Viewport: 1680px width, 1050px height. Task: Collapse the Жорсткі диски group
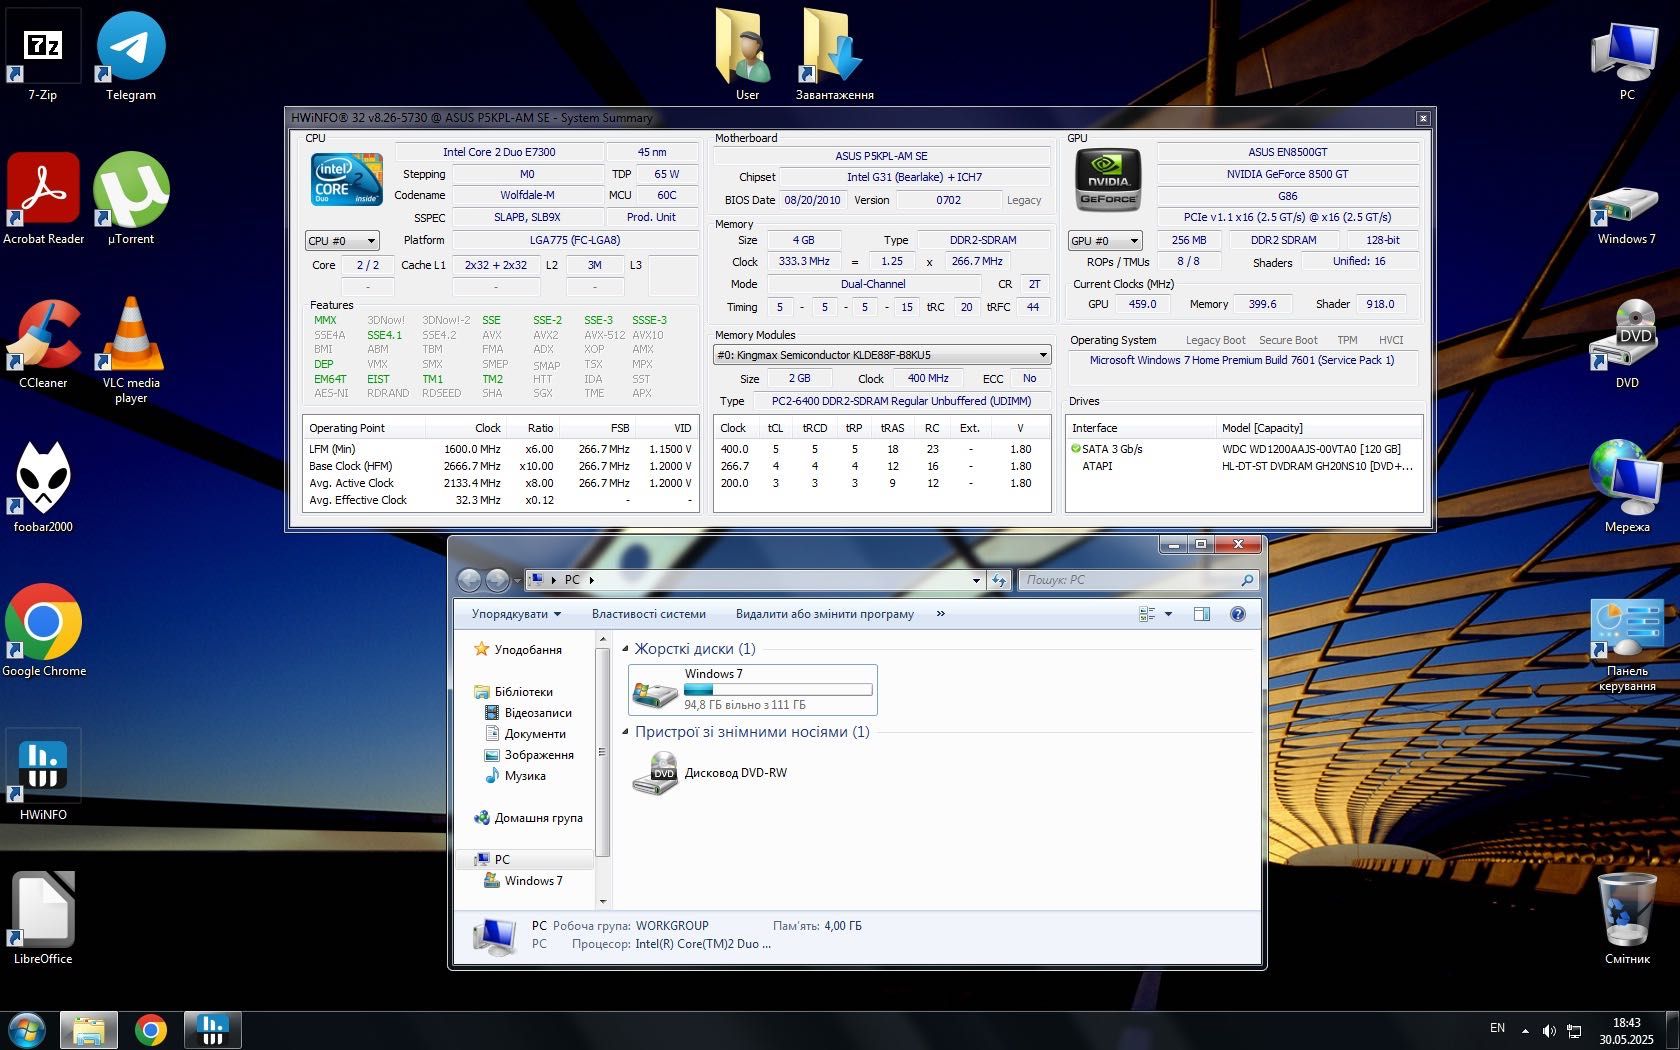(x=626, y=649)
